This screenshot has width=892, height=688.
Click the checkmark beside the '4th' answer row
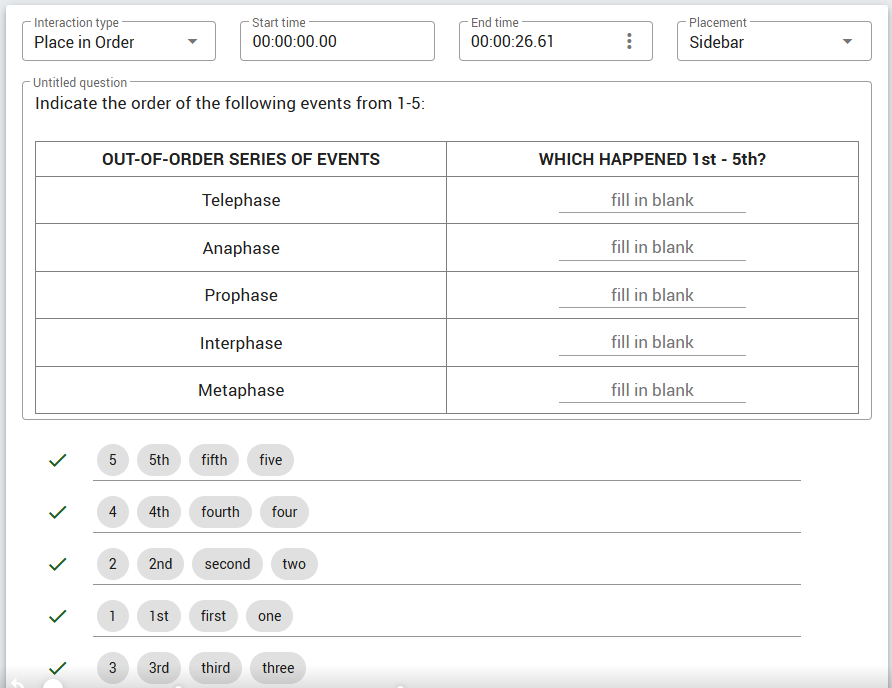[57, 512]
